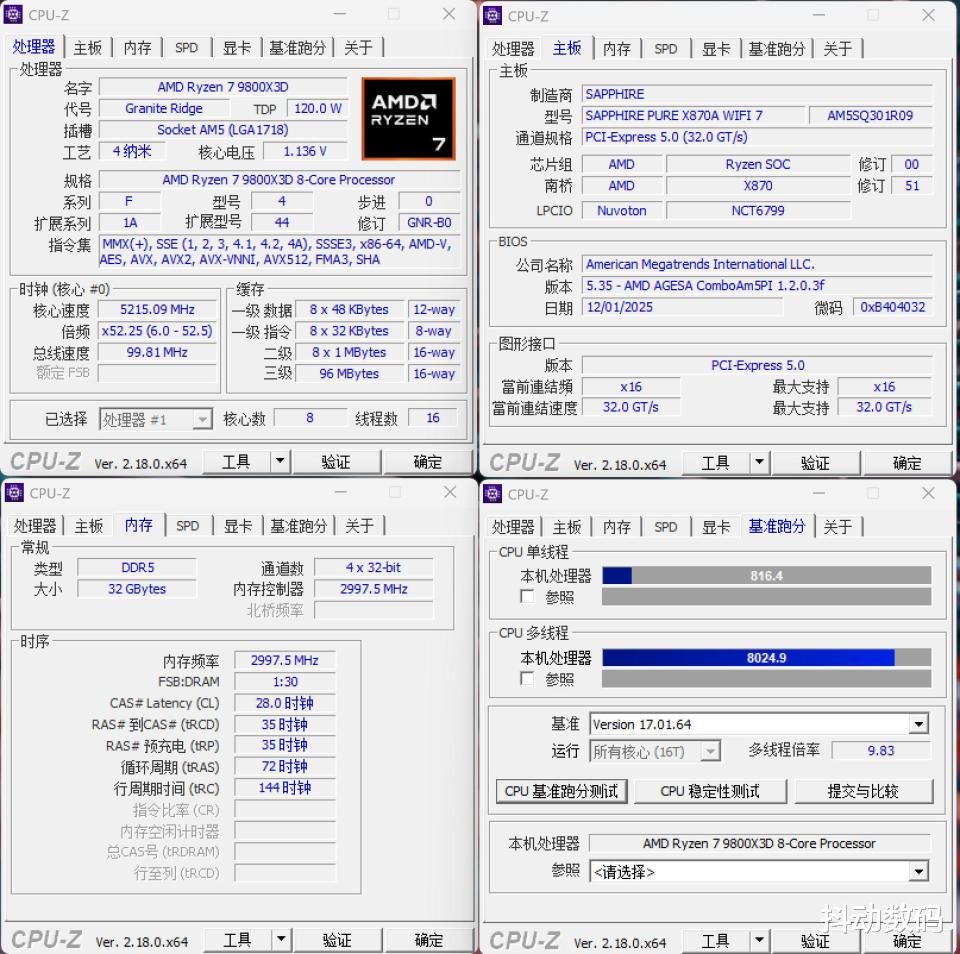960x954 pixels.
Task: Click the memory size 32 GBytes field
Action: (137, 589)
